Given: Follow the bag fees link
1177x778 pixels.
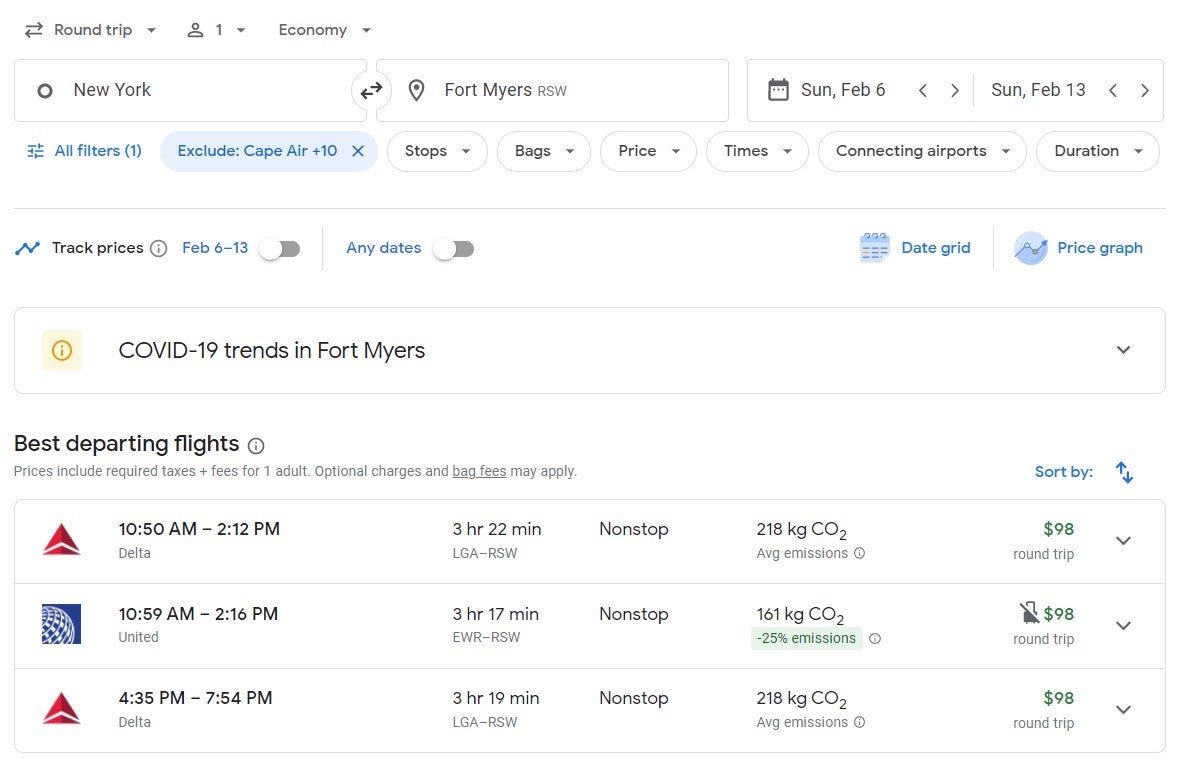Looking at the screenshot, I should tap(479, 471).
